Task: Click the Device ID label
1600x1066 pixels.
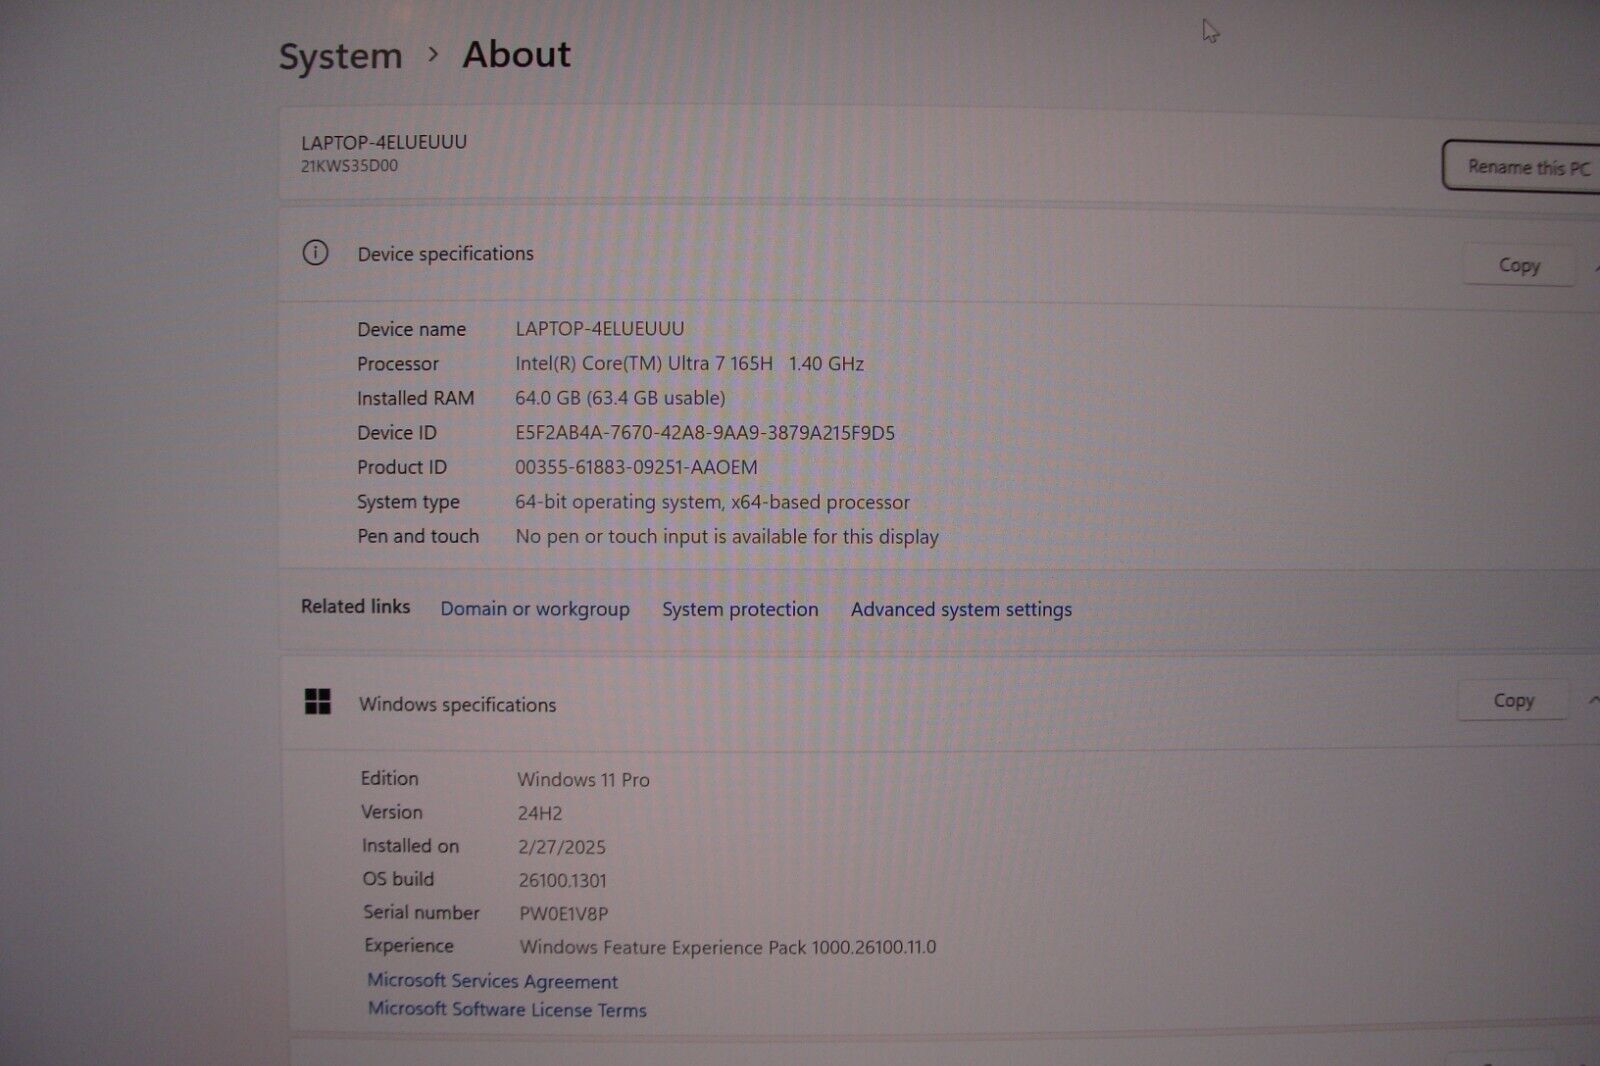Action: pyautogui.click(x=397, y=433)
